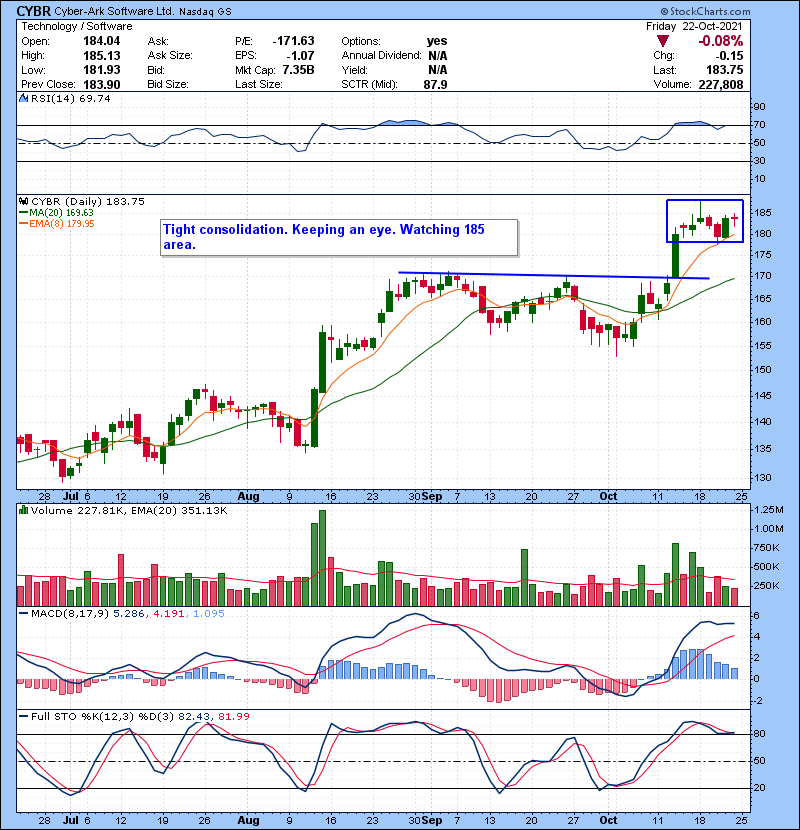Image resolution: width=800 pixels, height=830 pixels.
Task: Click the 1.25M volume axis label
Action: (x=769, y=510)
